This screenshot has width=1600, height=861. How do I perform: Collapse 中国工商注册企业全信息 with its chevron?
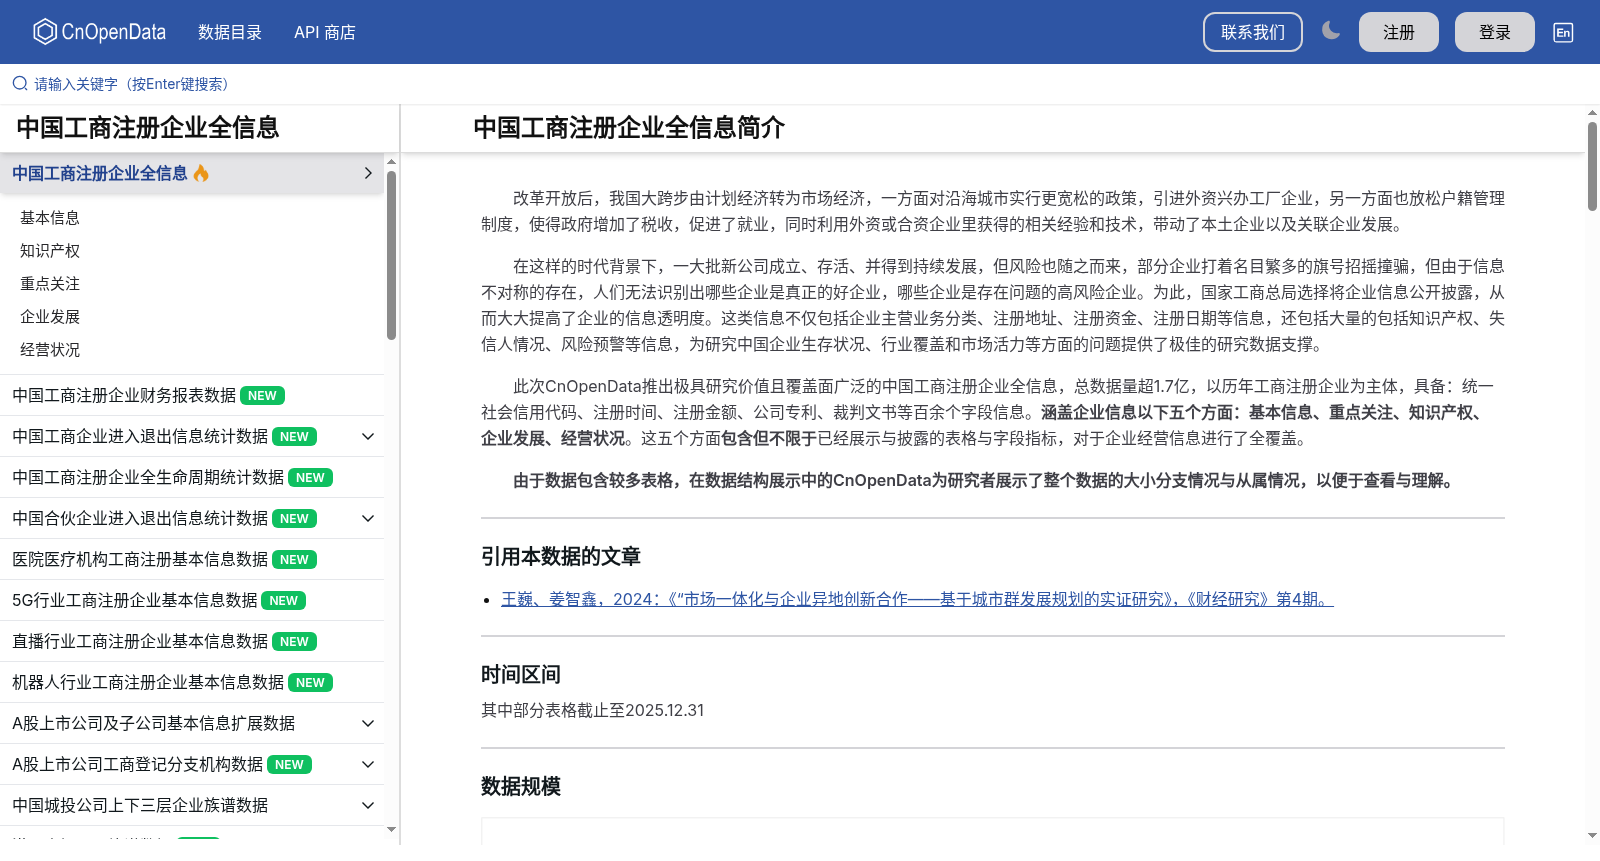(368, 173)
